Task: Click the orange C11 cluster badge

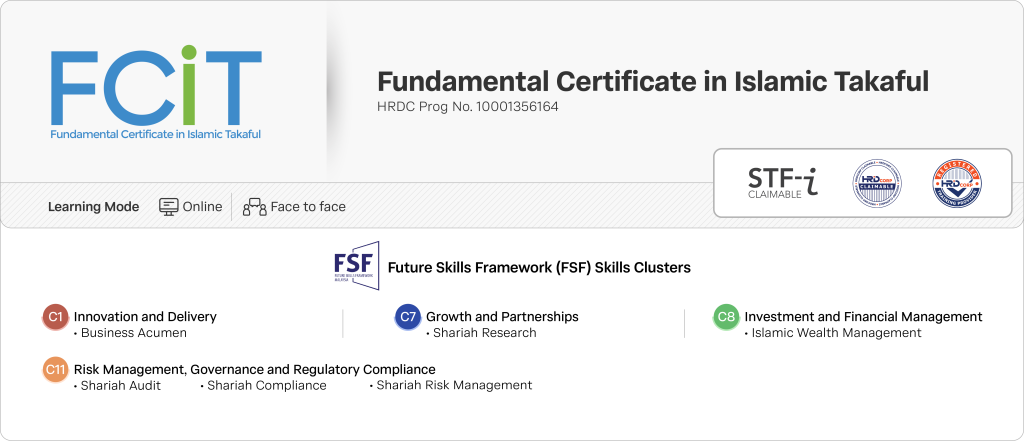Action: 56,370
